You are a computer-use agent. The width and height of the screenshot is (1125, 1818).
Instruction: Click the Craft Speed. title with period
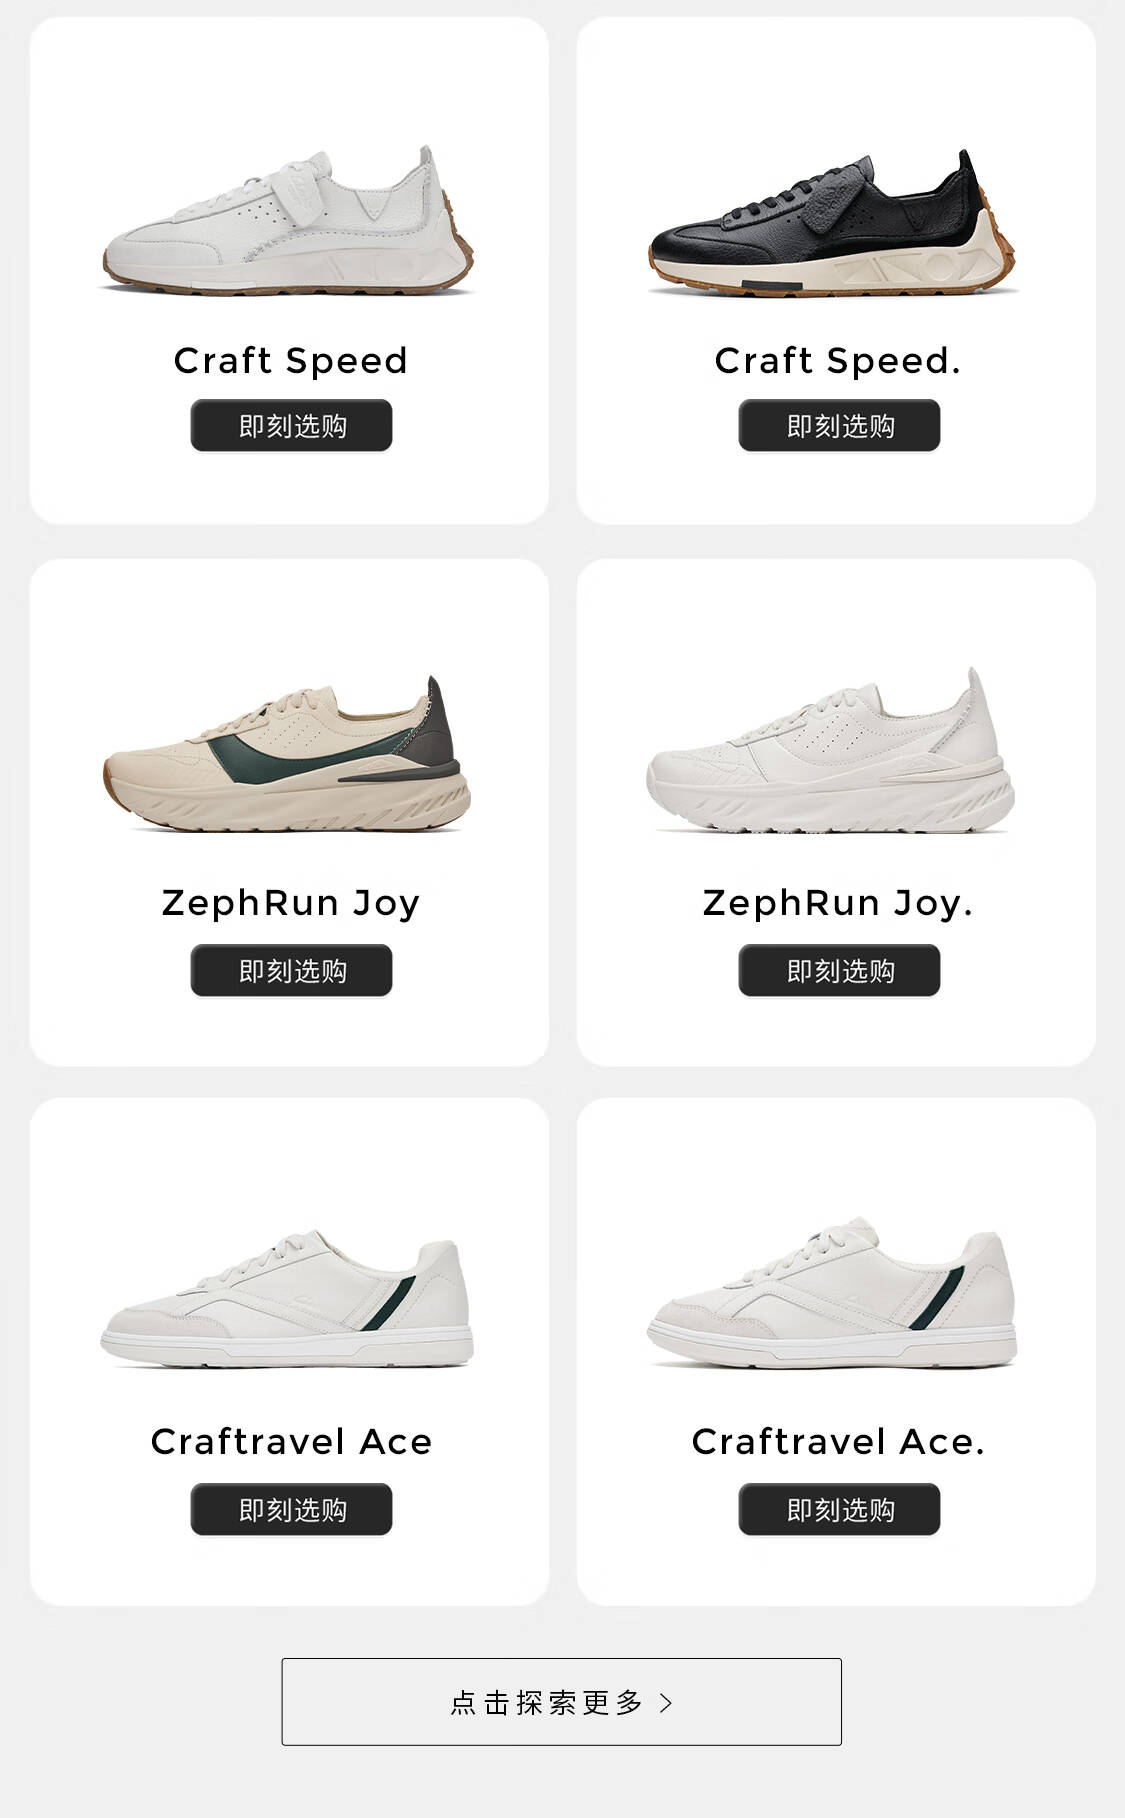click(838, 361)
